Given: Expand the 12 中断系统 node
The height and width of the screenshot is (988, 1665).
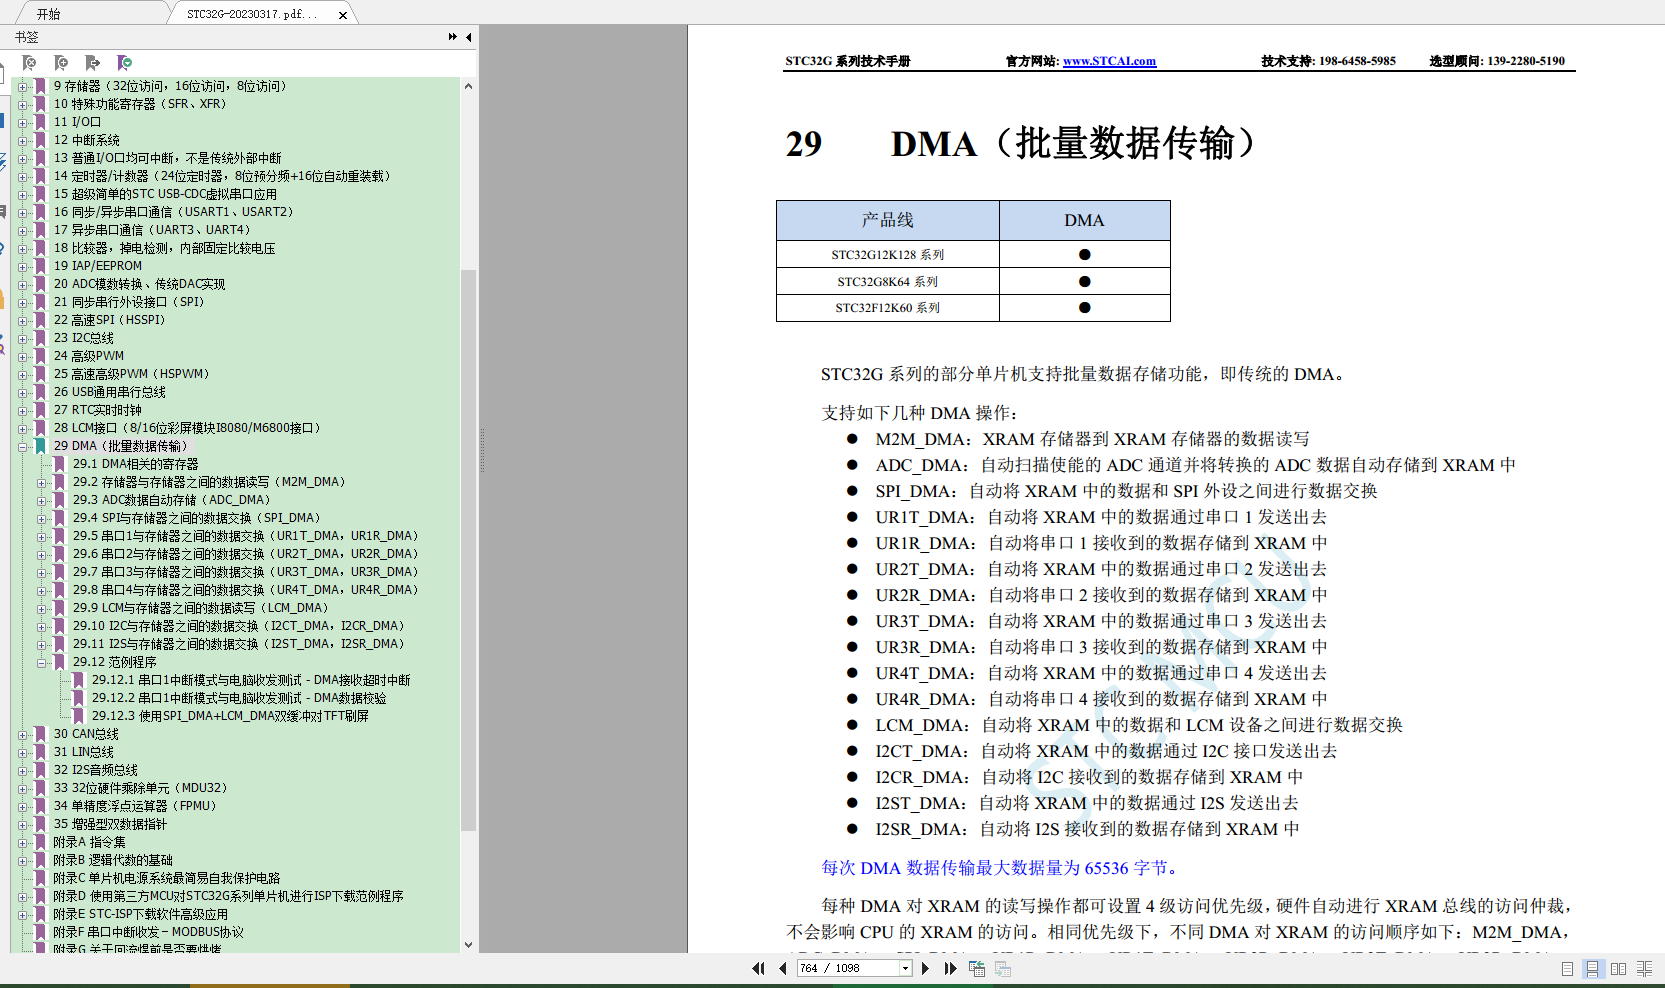Looking at the screenshot, I should coord(22,140).
